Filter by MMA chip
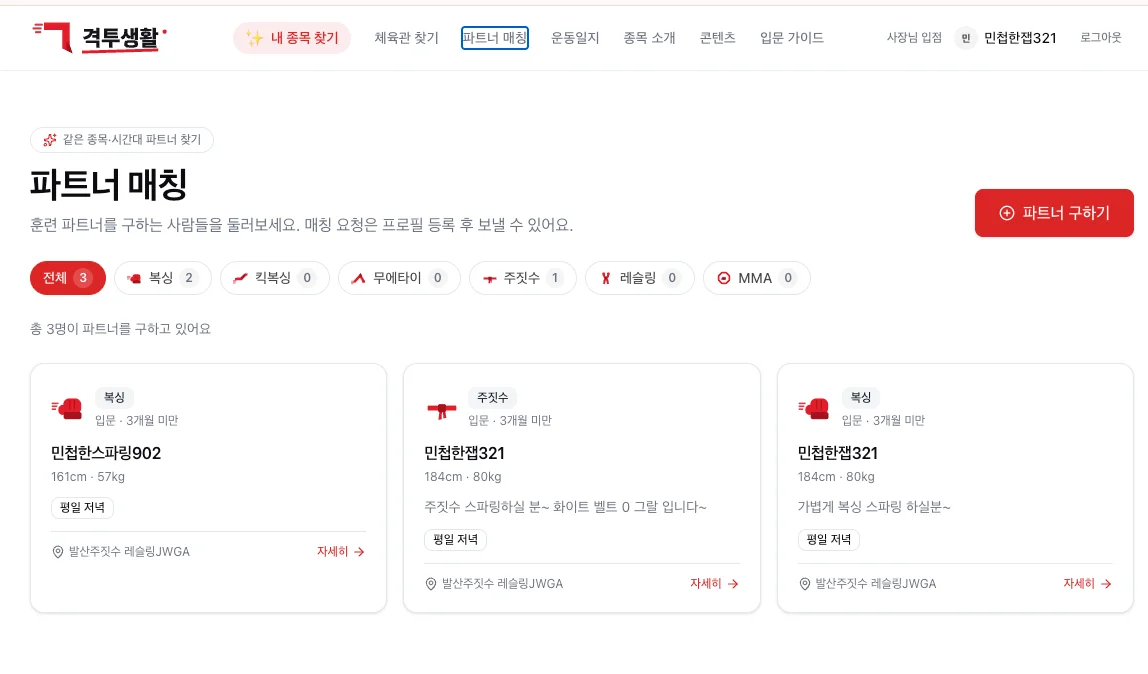Viewport: 1148px width, 674px height. click(x=756, y=278)
